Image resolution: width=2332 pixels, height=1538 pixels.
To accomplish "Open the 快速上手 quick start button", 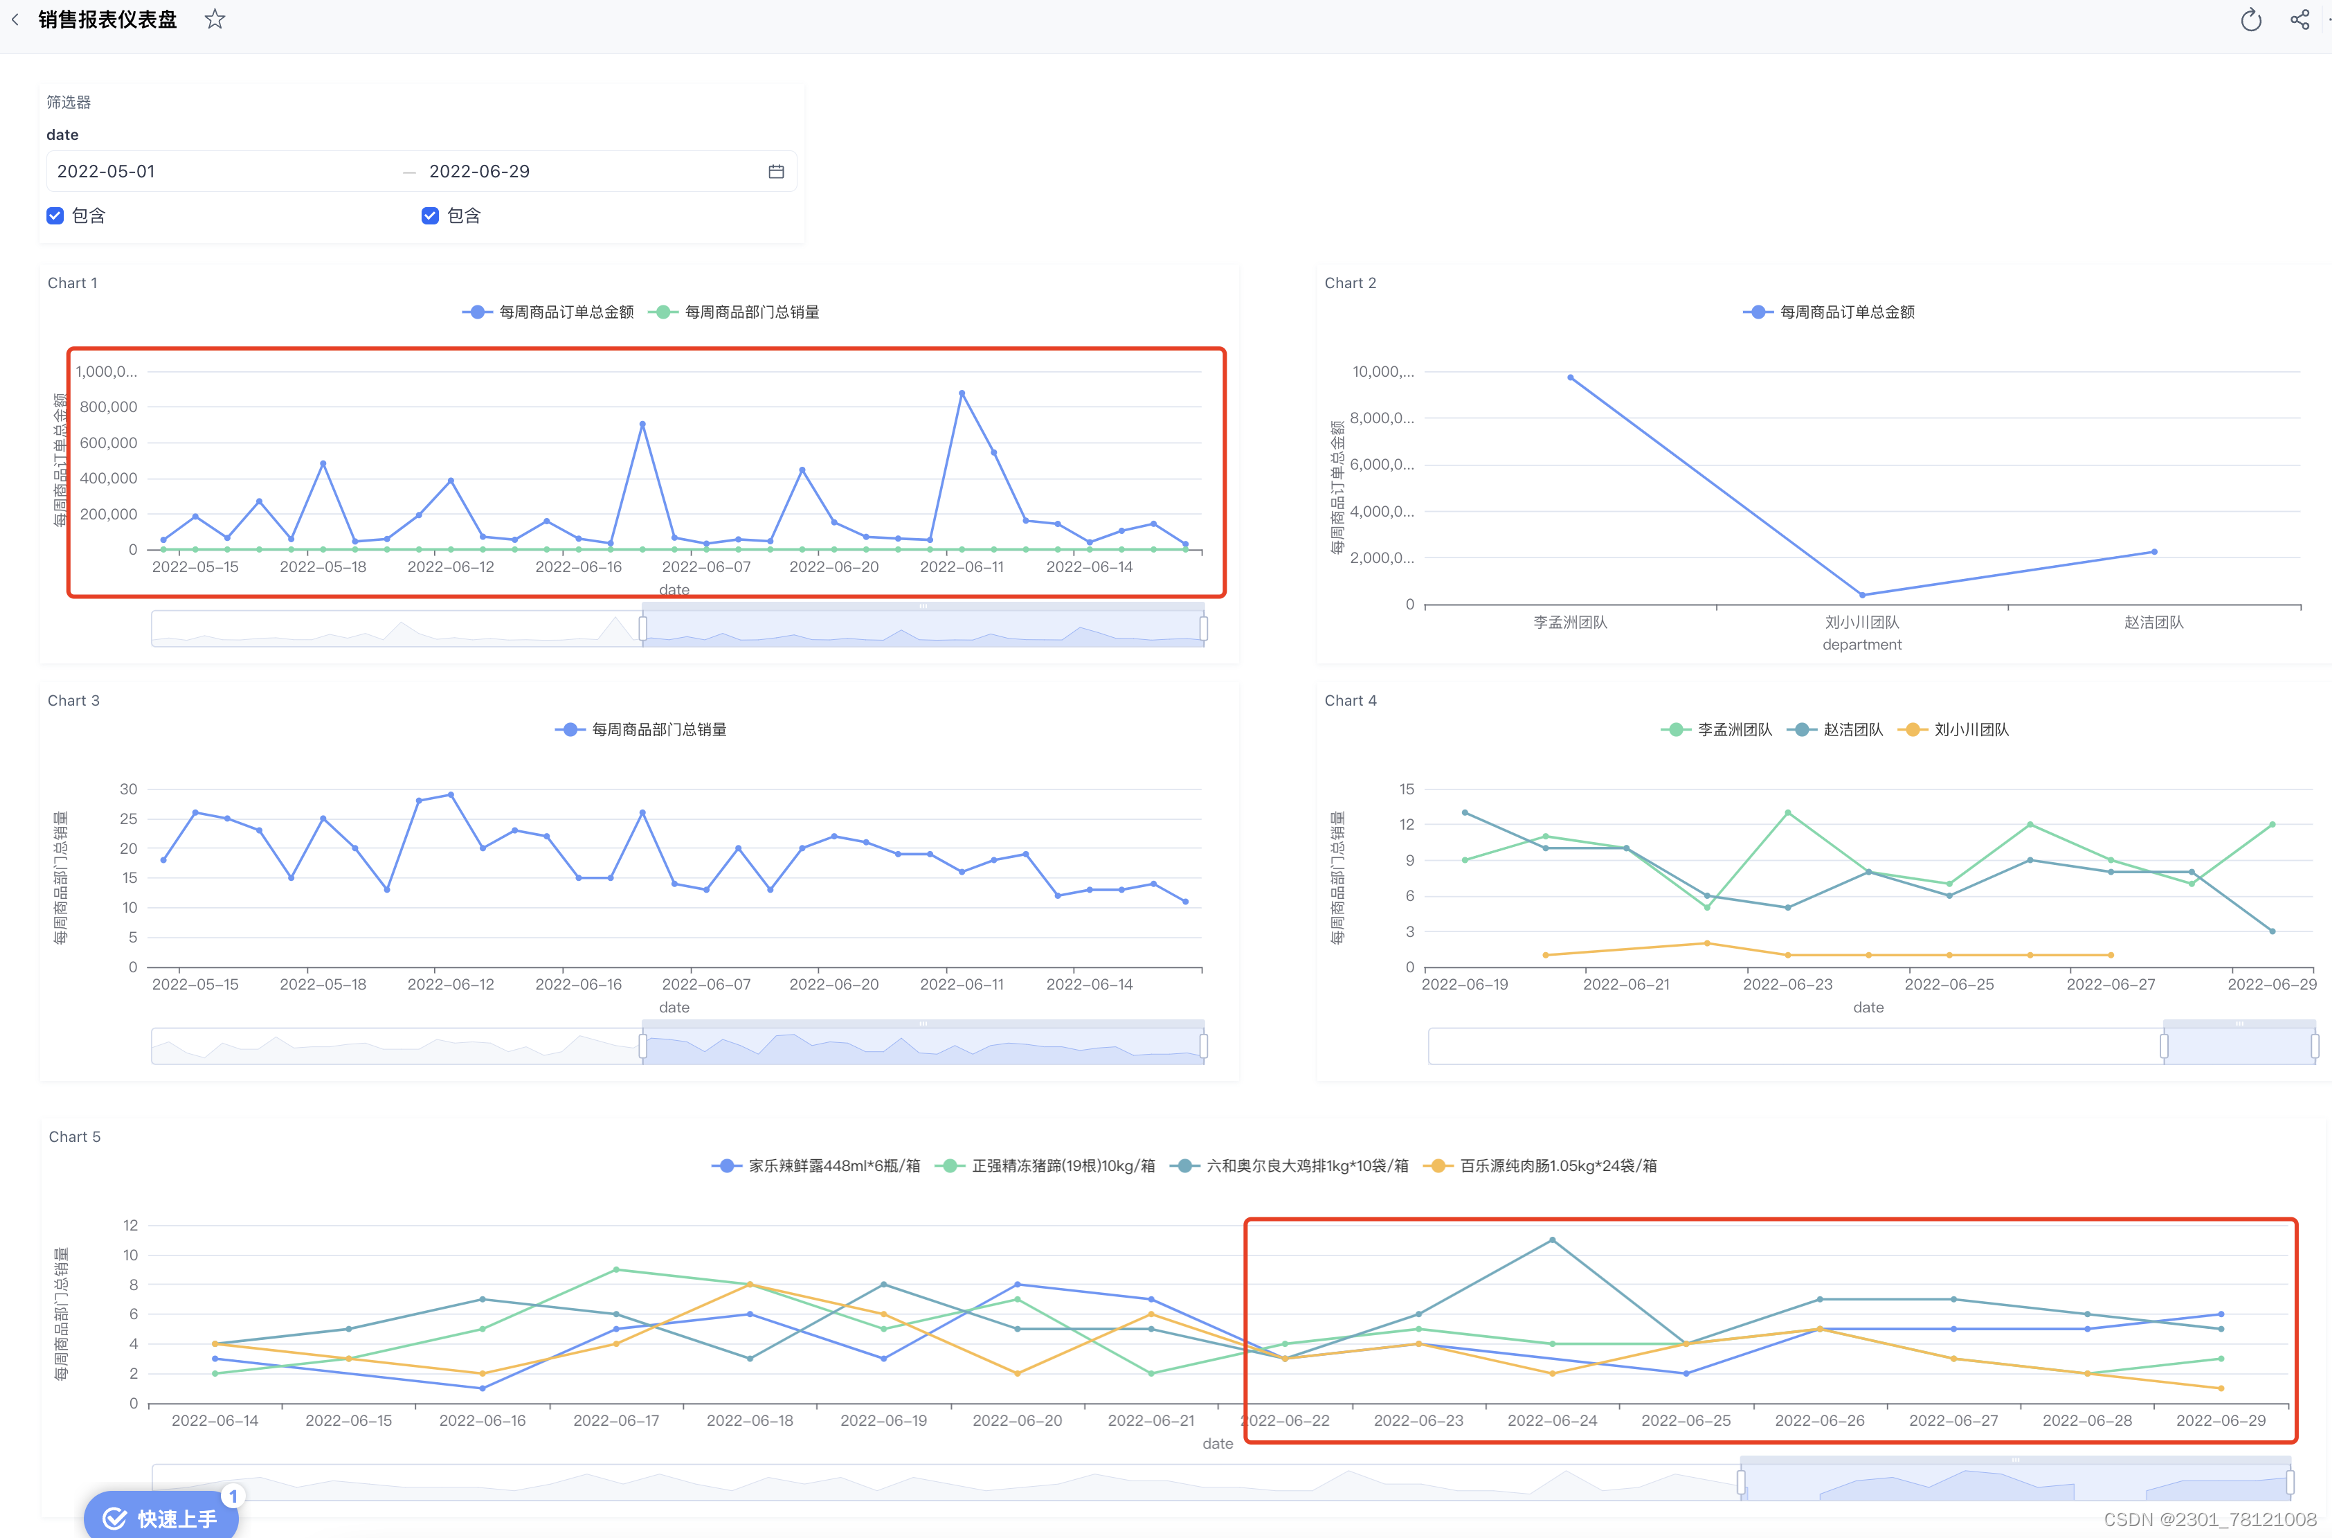I will click(x=162, y=1518).
